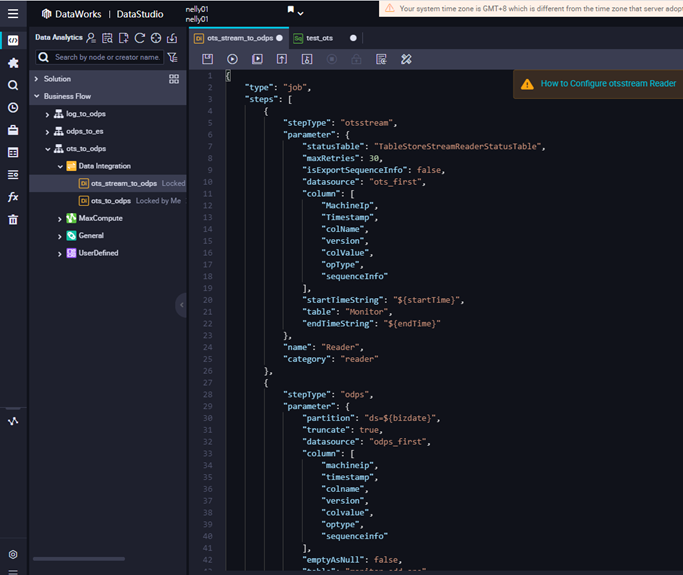The image size is (683, 575).
Task: Click the "ds=${bizdate}" partition value
Action: 402,418
